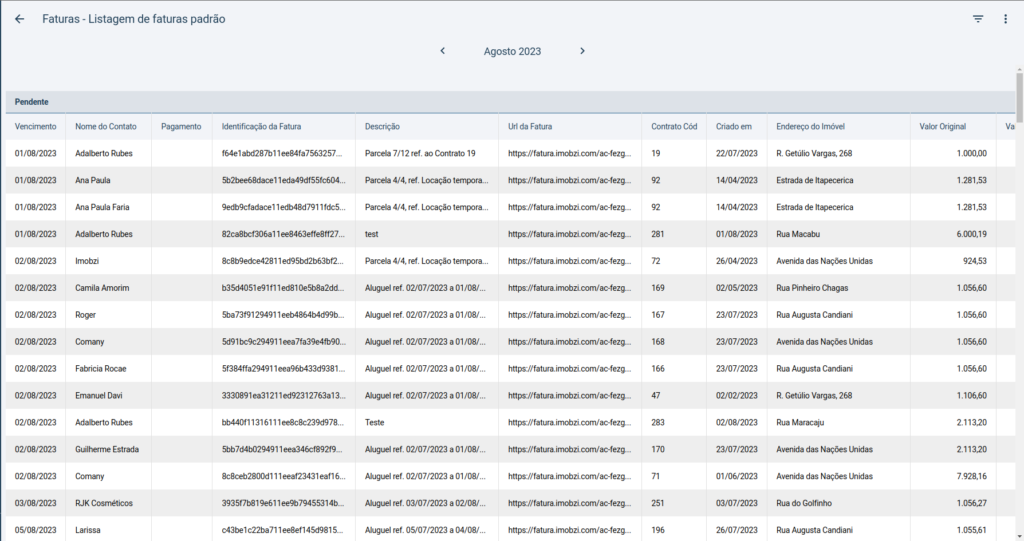
Task: Click the Contrato Cód column header
Action: point(674,127)
